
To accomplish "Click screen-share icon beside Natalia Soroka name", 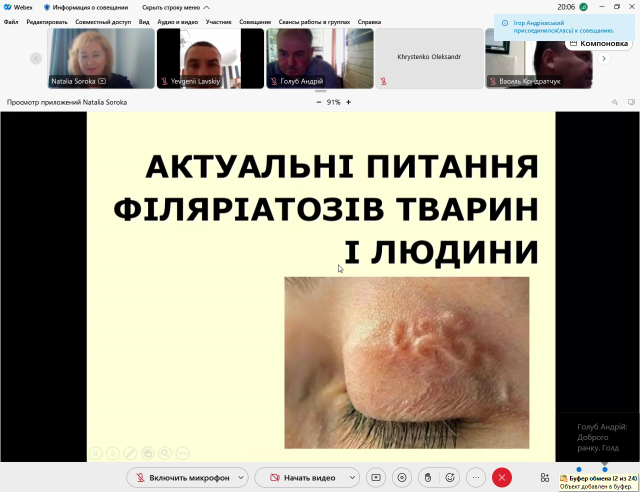I will click(x=102, y=81).
